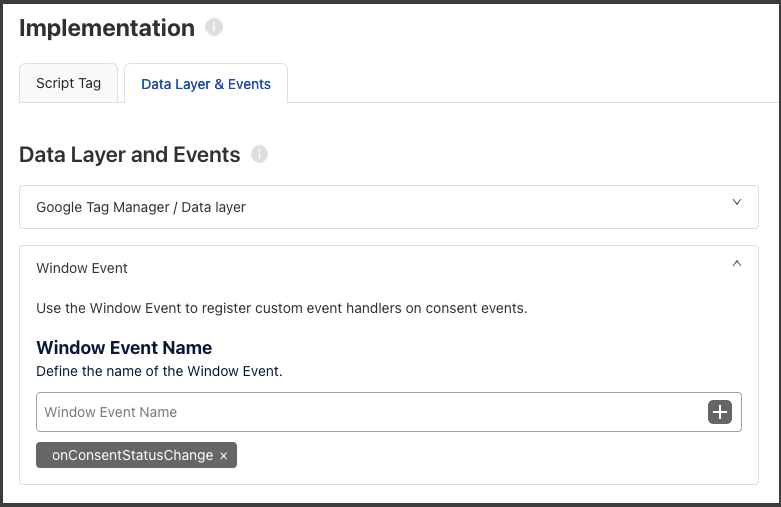This screenshot has height=507, width=781.
Task: Click the 'Use the Window Event to register' description
Action: (x=281, y=308)
